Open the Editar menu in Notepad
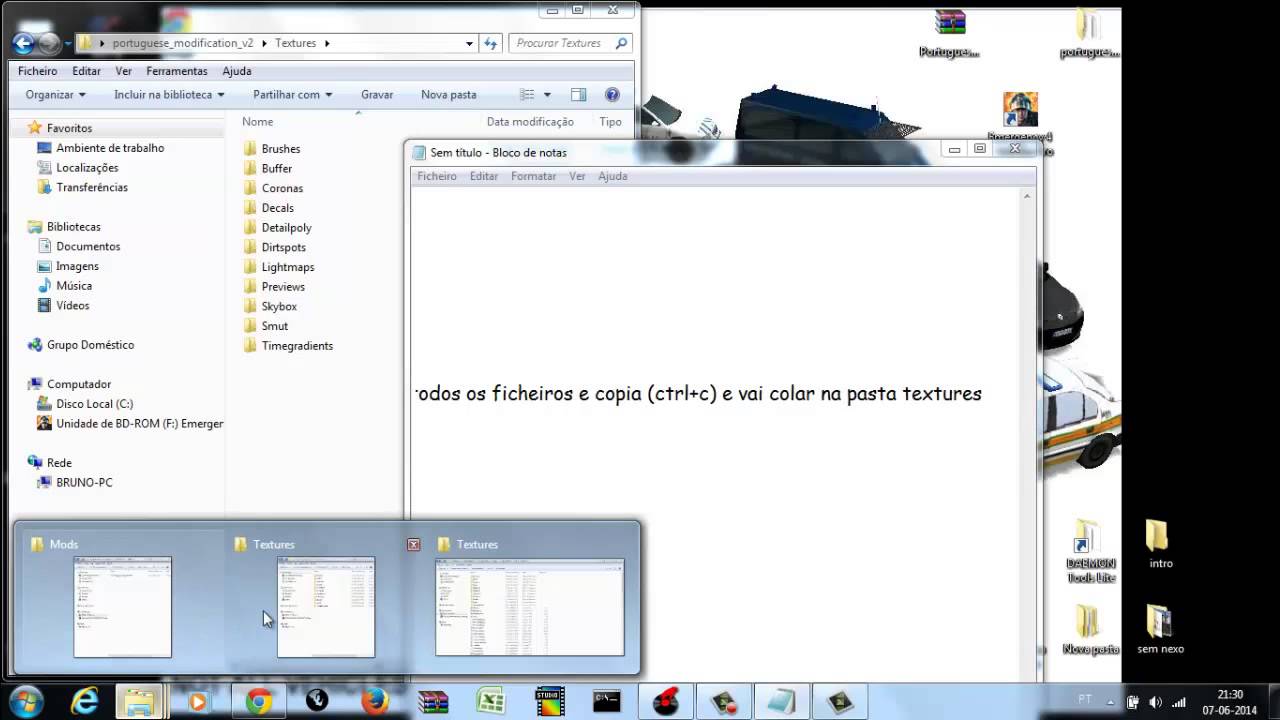Viewport: 1280px width, 720px height. [x=484, y=176]
